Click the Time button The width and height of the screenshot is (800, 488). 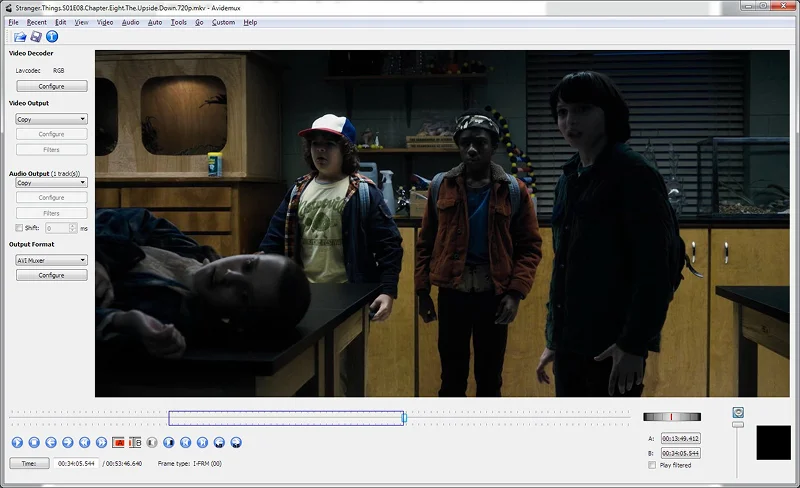(29, 463)
